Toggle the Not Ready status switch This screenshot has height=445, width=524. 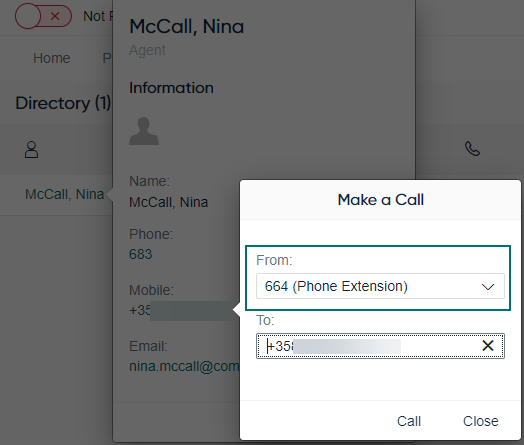click(x=43, y=16)
